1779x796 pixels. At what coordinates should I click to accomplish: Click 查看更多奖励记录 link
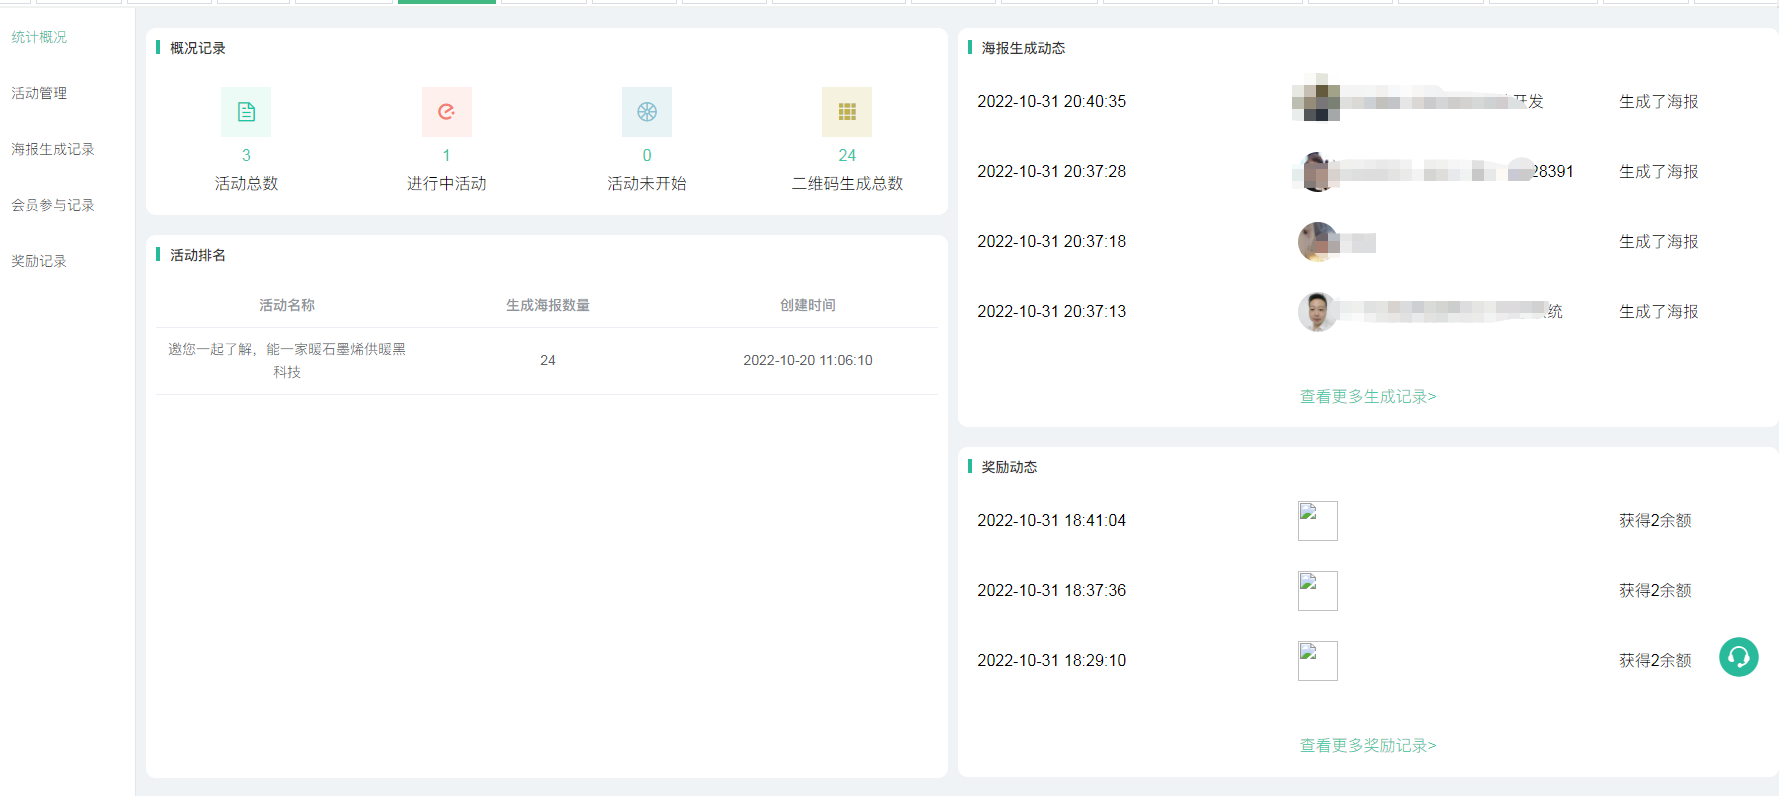(1367, 746)
